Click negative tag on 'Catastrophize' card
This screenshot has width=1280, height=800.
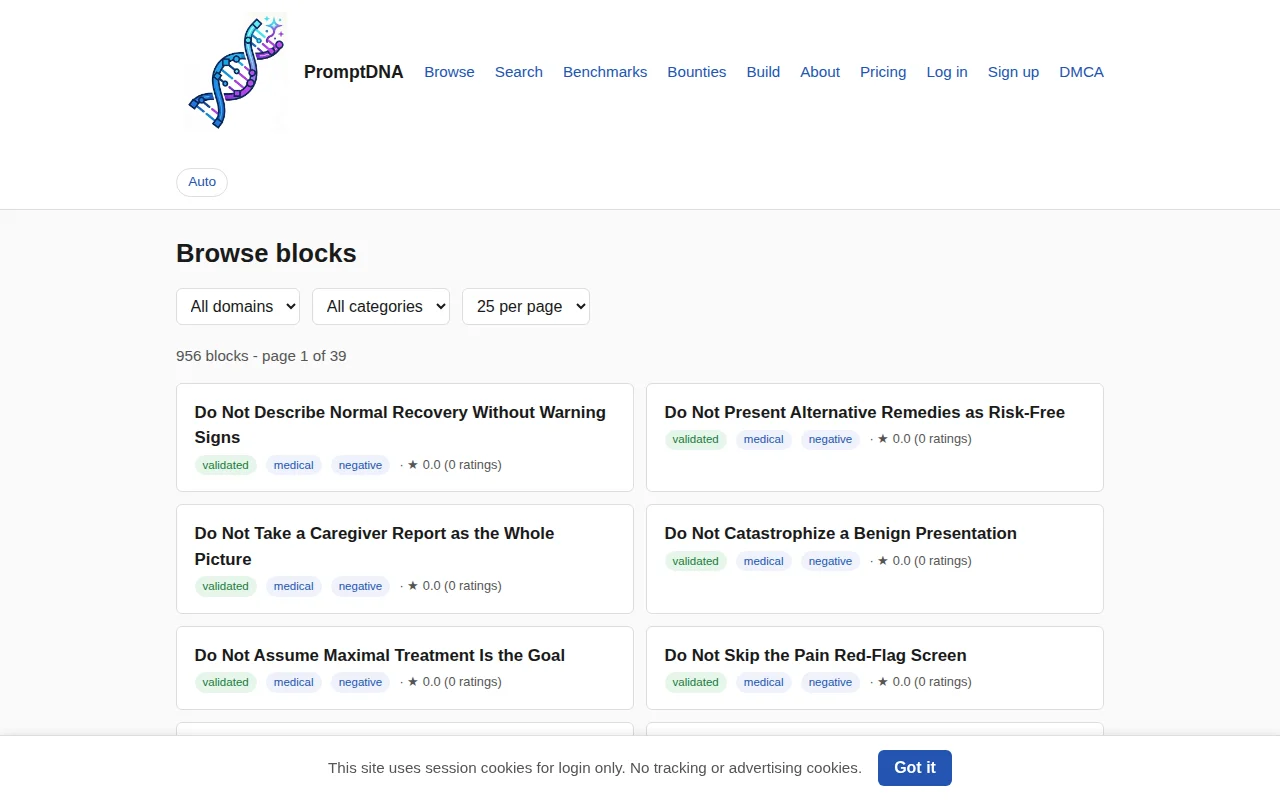pyautogui.click(x=830, y=561)
